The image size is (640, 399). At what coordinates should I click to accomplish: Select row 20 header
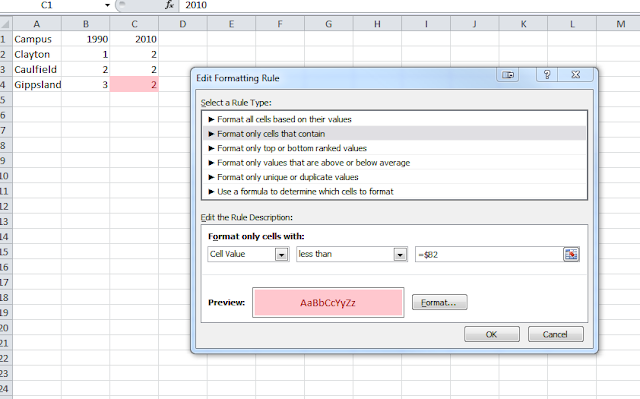pyautogui.click(x=5, y=328)
